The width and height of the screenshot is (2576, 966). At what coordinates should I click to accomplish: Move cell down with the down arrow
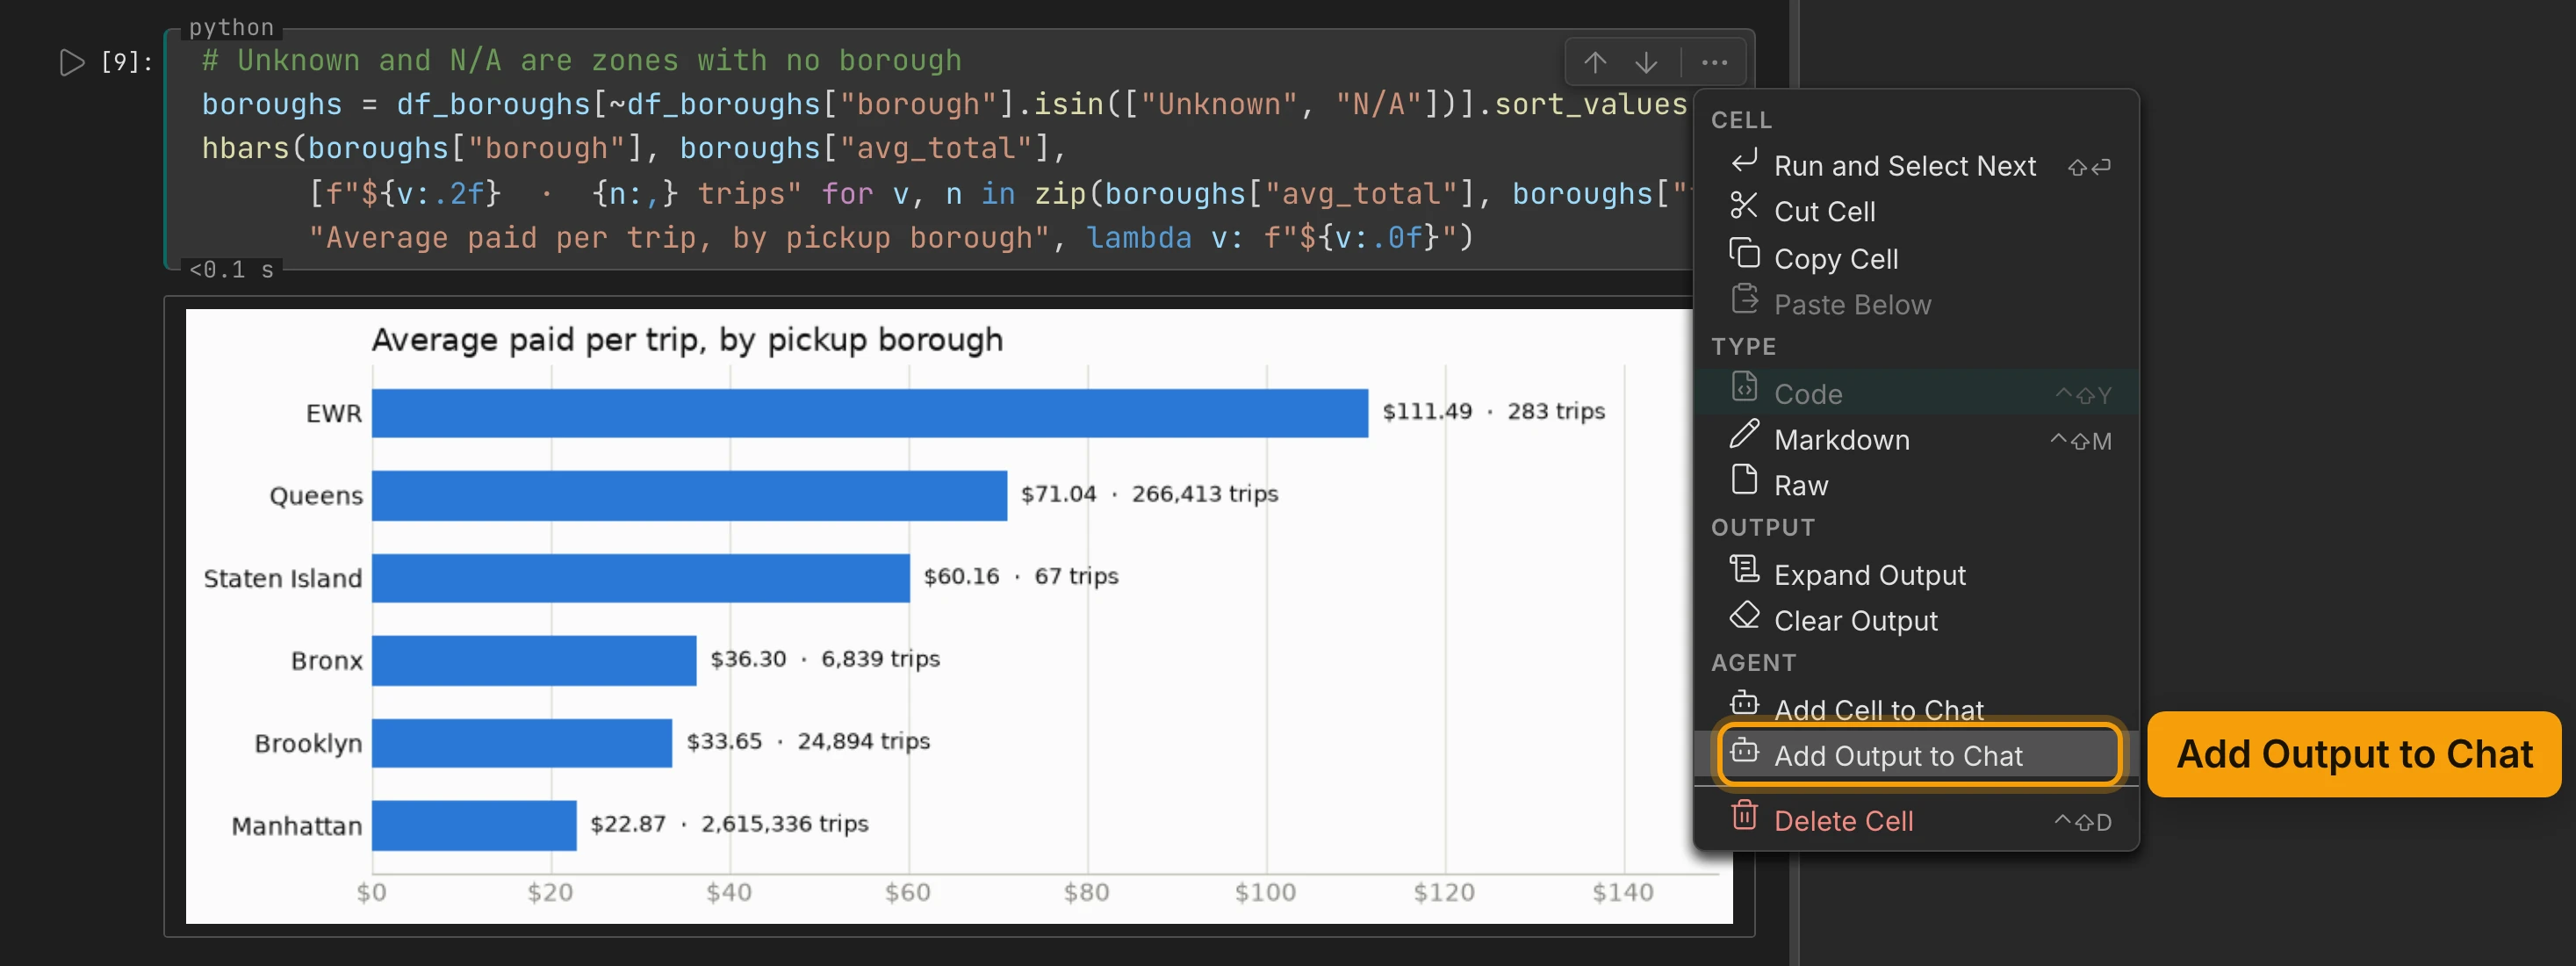1646,62
